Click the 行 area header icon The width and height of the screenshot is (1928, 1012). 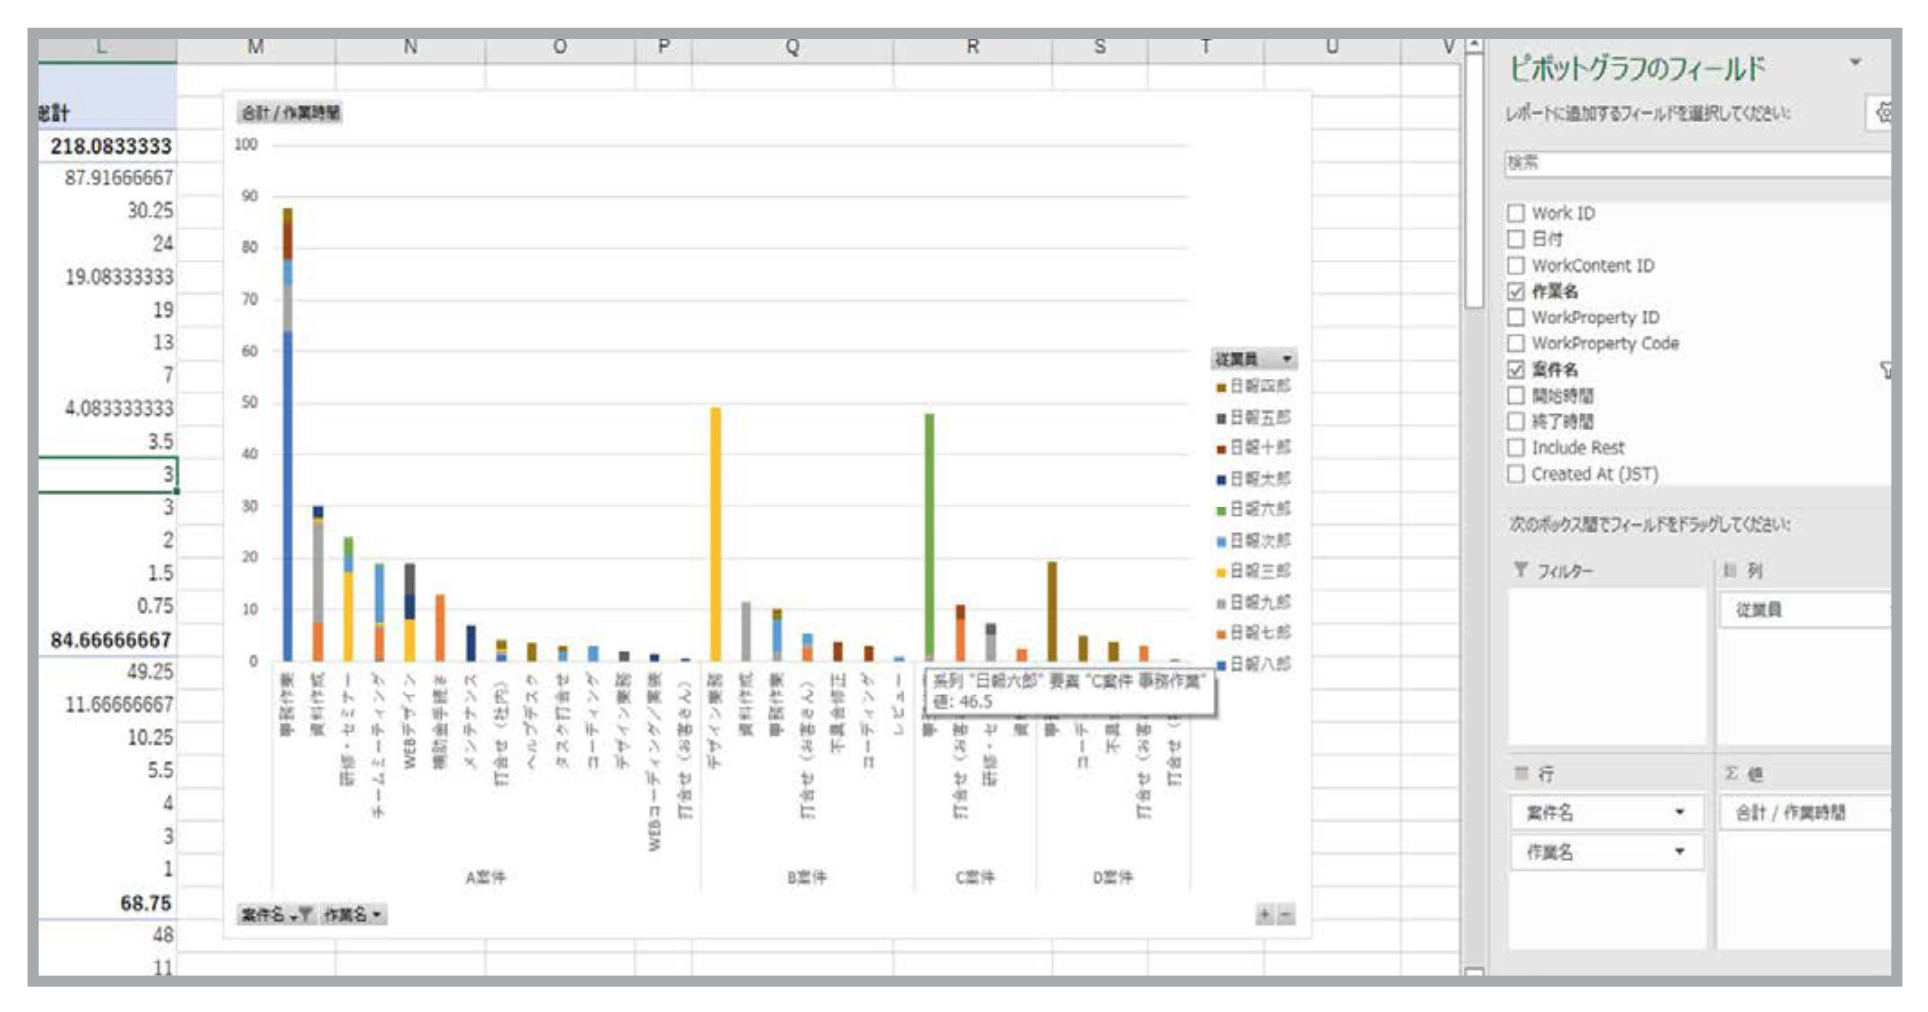[1521, 773]
